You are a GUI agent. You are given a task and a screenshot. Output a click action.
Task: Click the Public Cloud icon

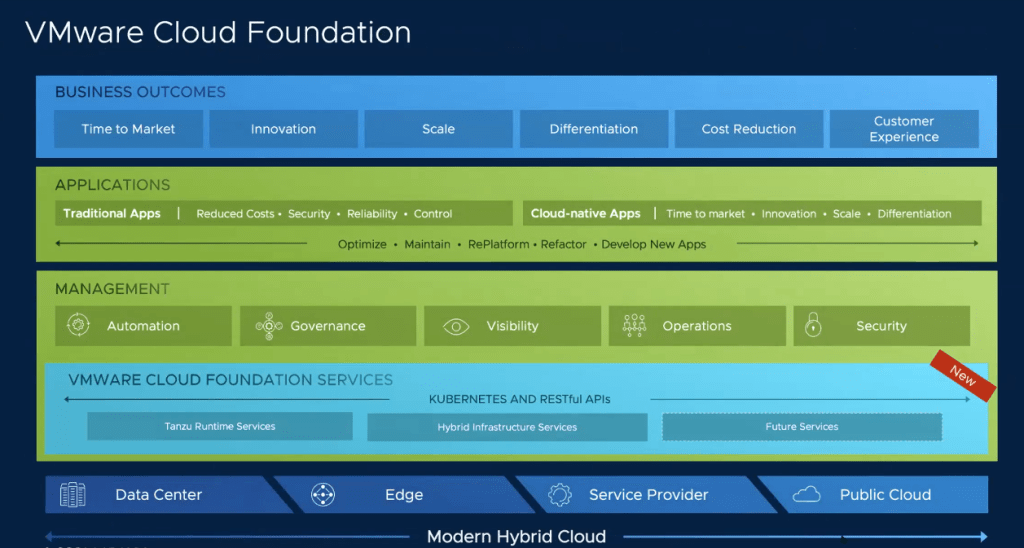[x=806, y=495]
